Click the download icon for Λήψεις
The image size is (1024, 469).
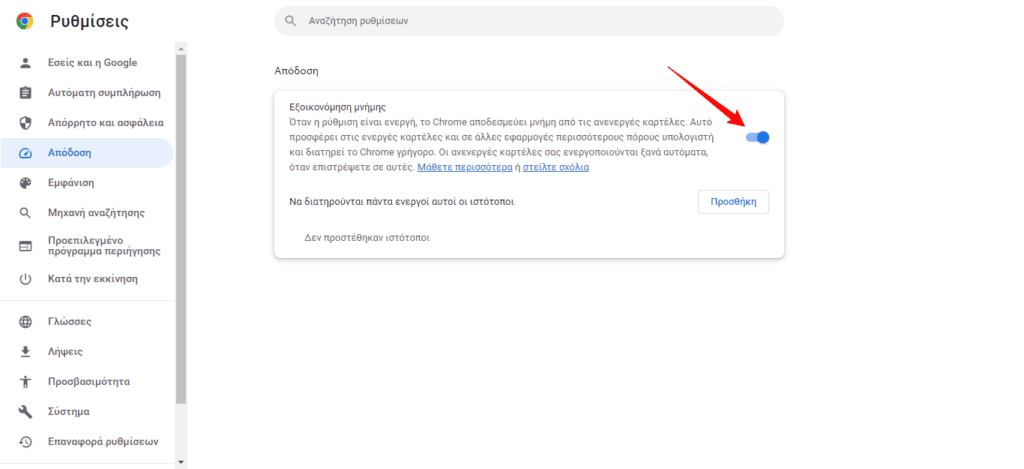(26, 352)
